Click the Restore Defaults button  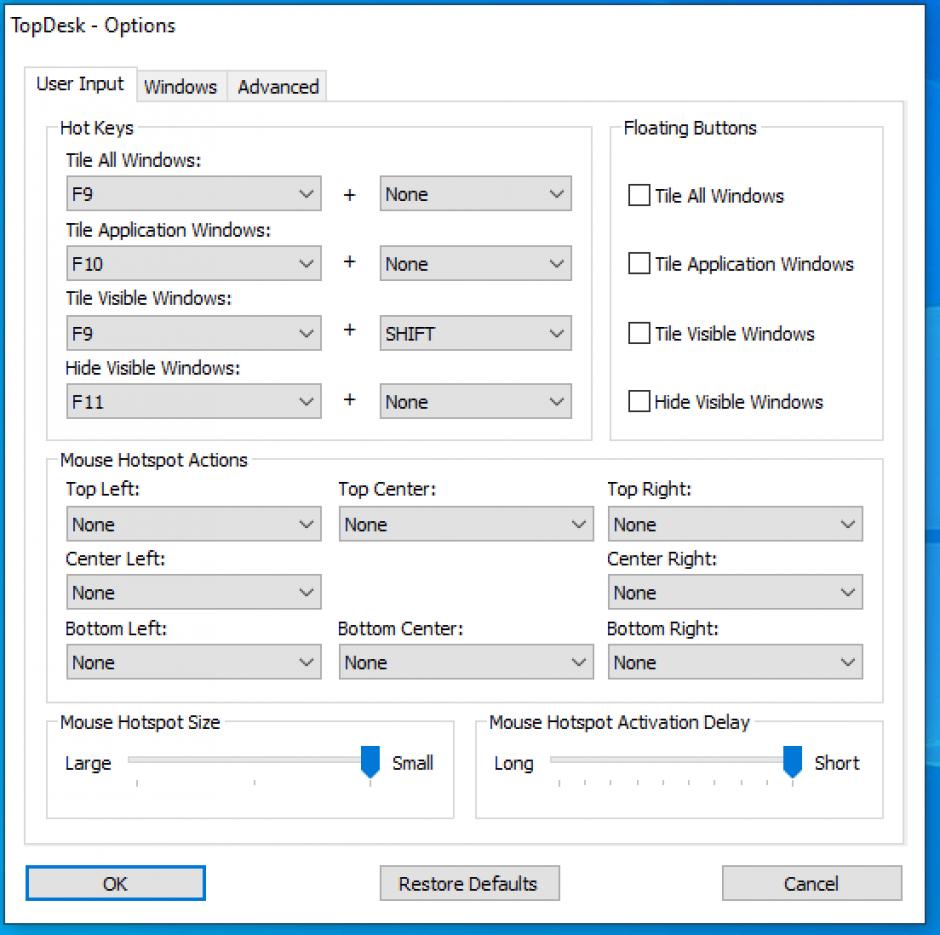[469, 883]
